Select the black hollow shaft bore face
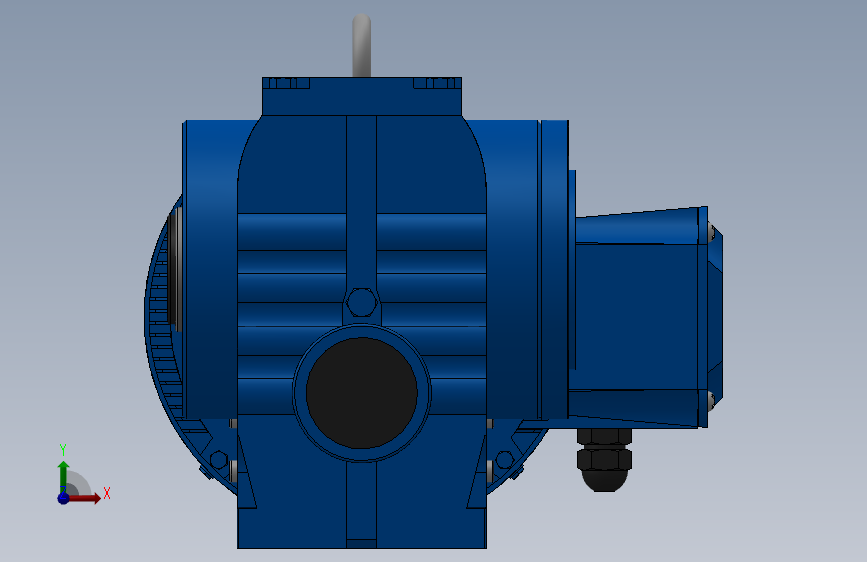 [362, 393]
